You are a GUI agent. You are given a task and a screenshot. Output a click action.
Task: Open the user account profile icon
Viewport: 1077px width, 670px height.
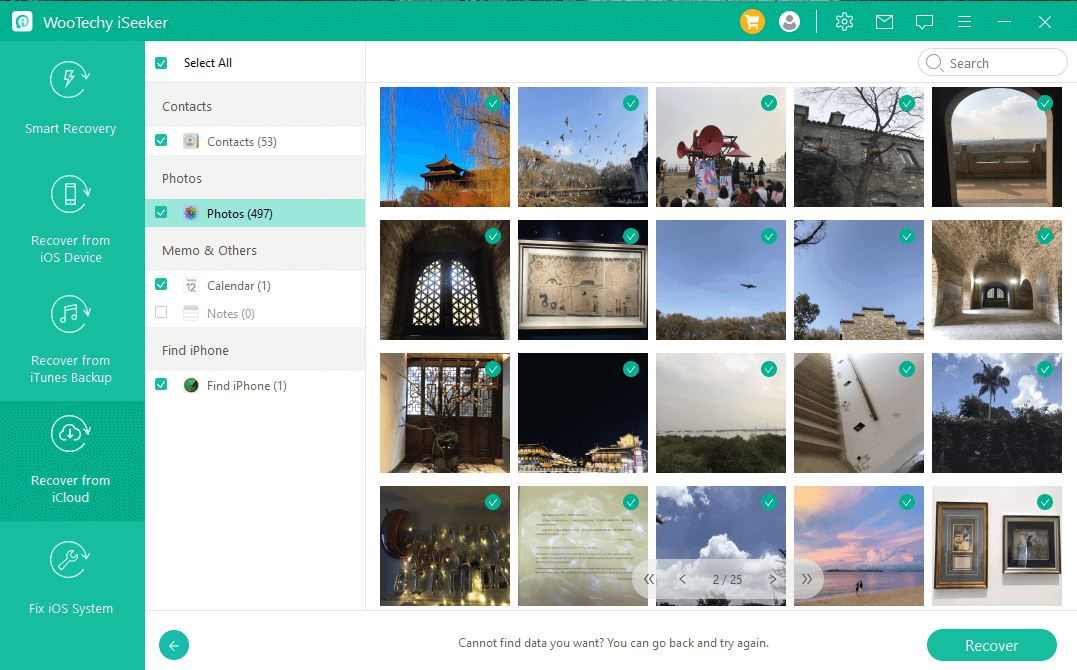coord(789,21)
